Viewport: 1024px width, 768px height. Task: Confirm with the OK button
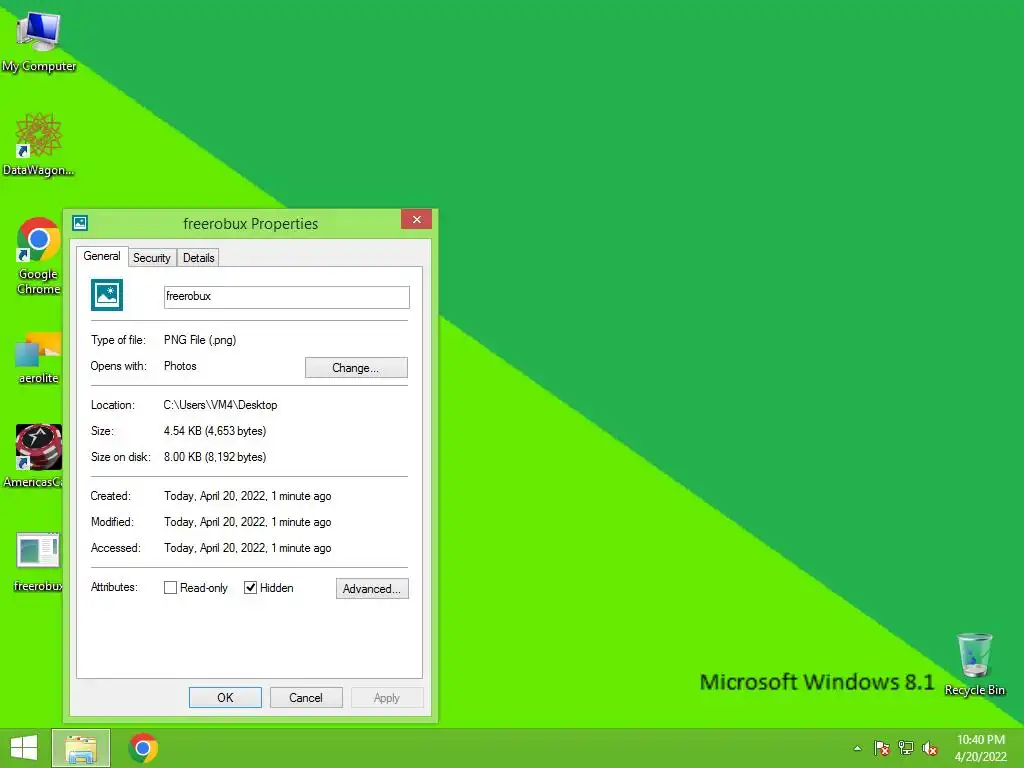point(225,697)
